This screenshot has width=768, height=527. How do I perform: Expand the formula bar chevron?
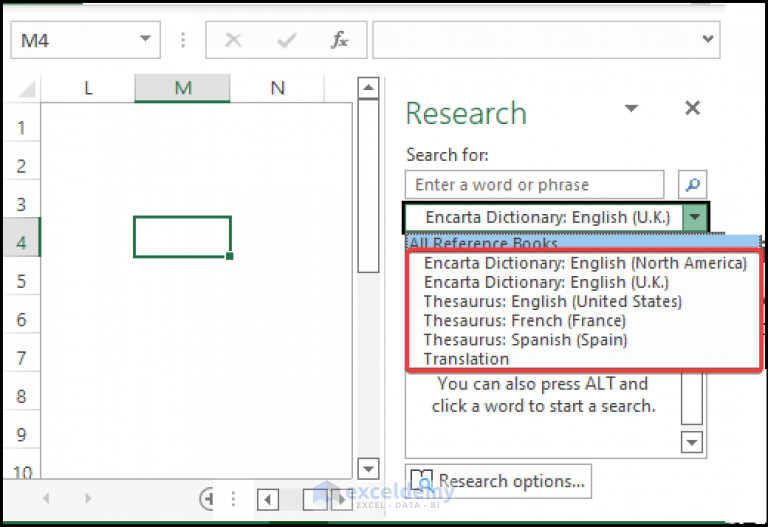click(x=708, y=39)
